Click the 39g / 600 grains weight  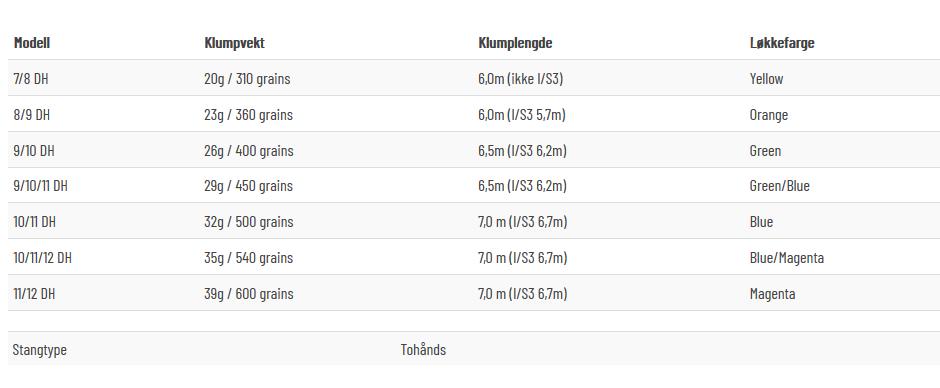pos(249,294)
